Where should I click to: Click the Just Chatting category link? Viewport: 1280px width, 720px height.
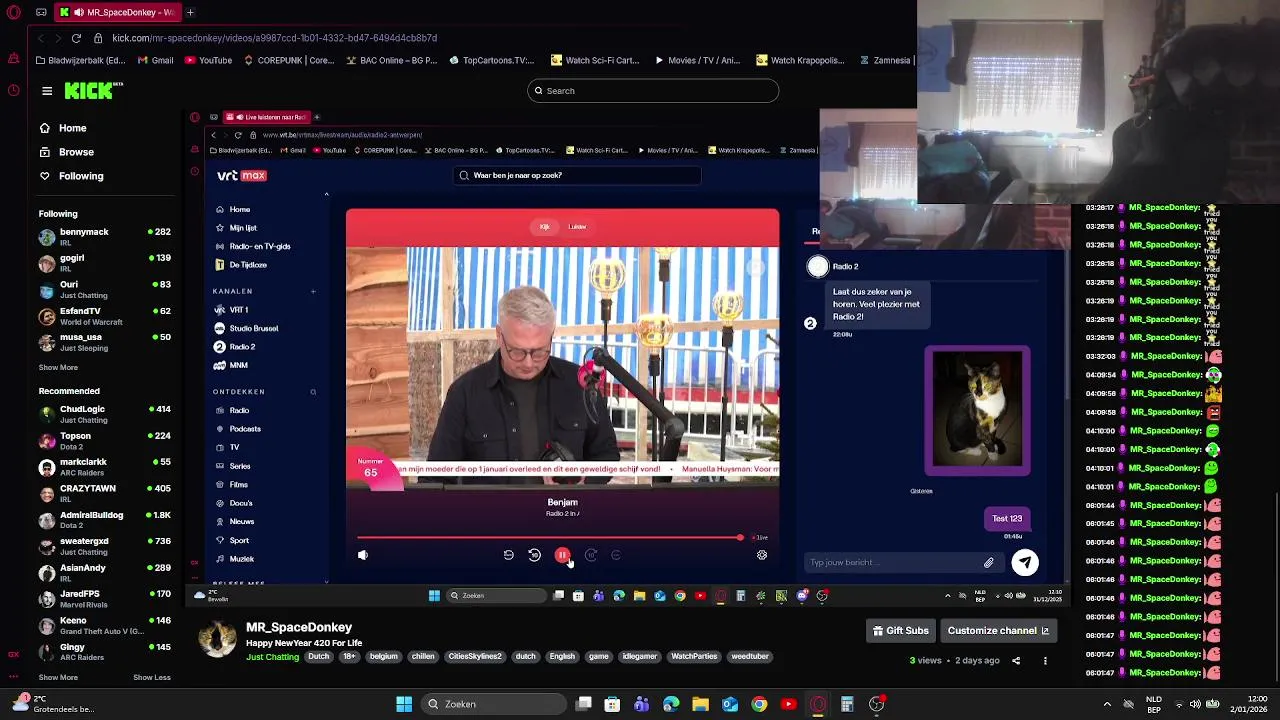coord(272,657)
